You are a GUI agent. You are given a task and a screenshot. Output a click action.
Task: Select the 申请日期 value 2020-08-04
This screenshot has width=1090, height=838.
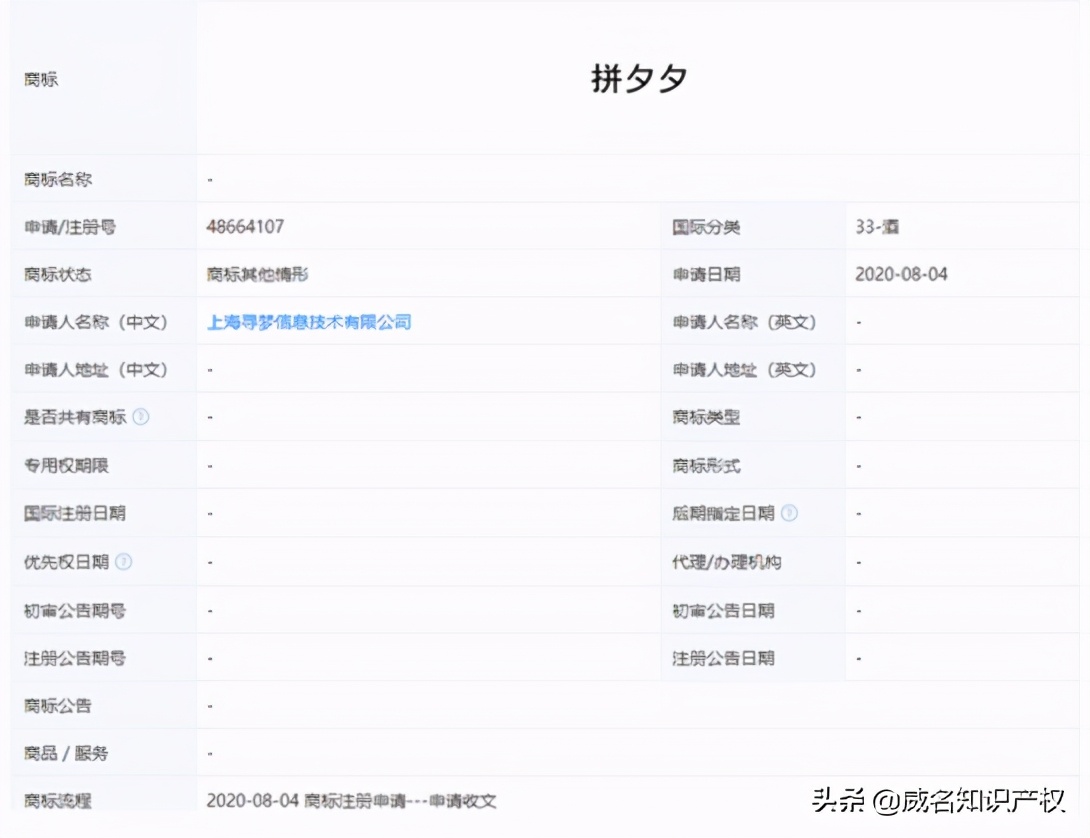[x=899, y=274]
